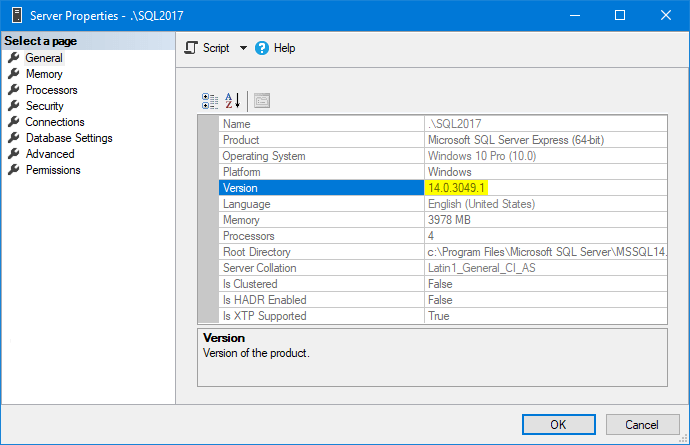
Task: Click the value Latin1_General_CI_AS
Action: 482,268
